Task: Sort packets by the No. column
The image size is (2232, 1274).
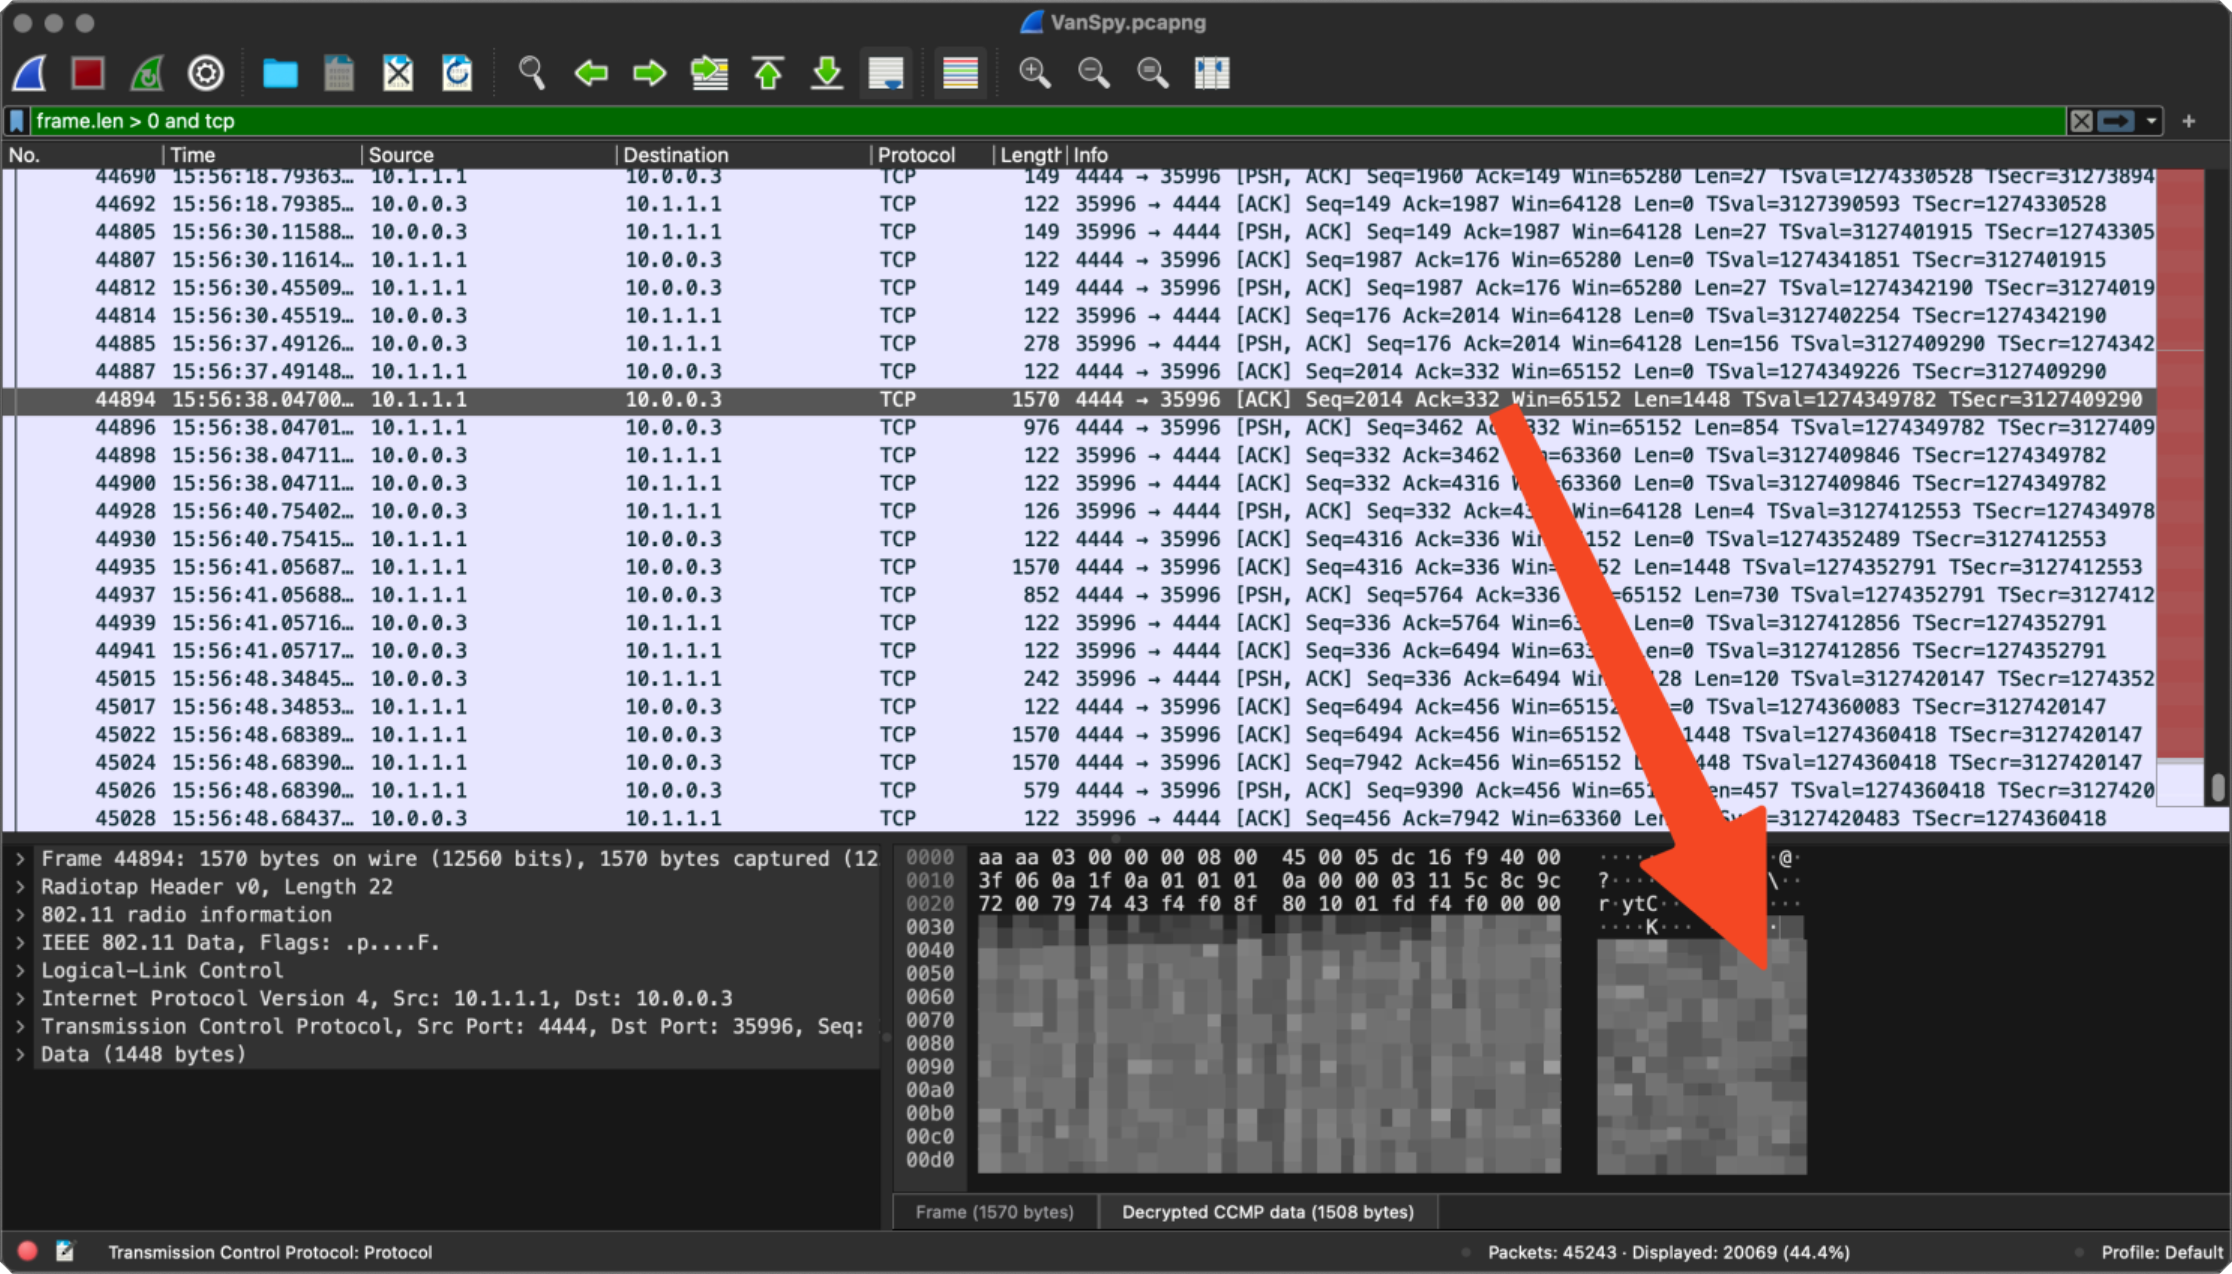Action: [x=82, y=155]
